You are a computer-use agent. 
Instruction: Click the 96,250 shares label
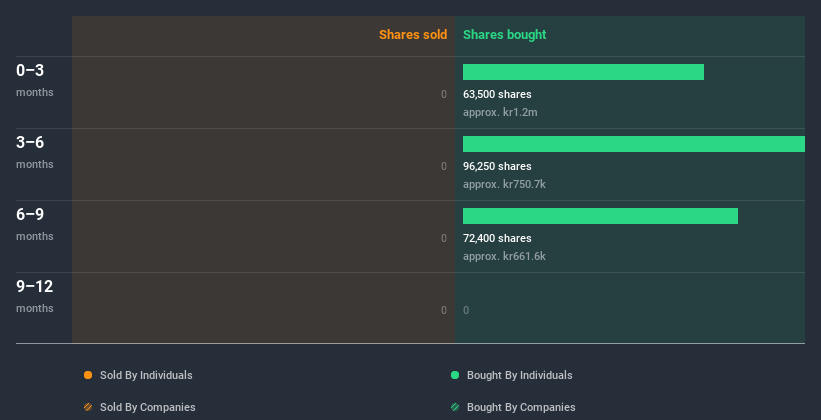tap(497, 166)
